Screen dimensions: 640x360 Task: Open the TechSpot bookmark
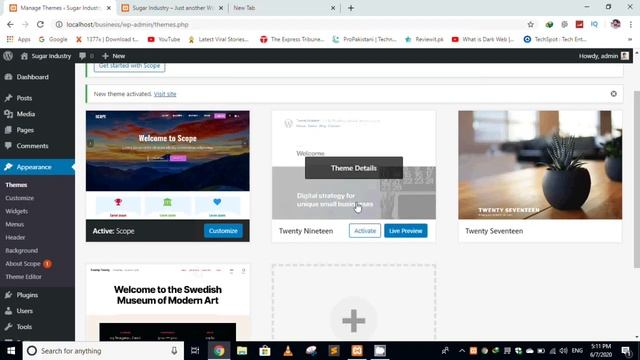click(556, 39)
